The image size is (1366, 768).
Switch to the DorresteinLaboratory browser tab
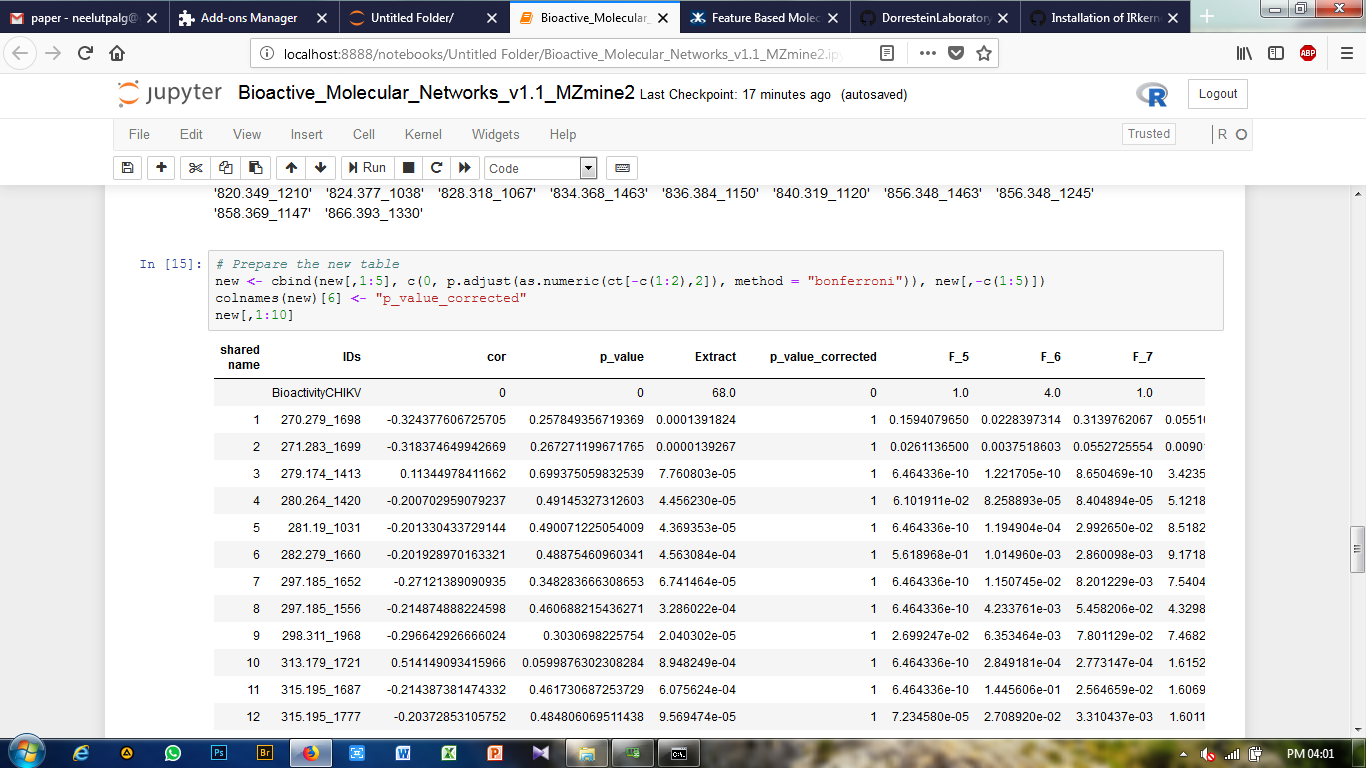click(936, 17)
